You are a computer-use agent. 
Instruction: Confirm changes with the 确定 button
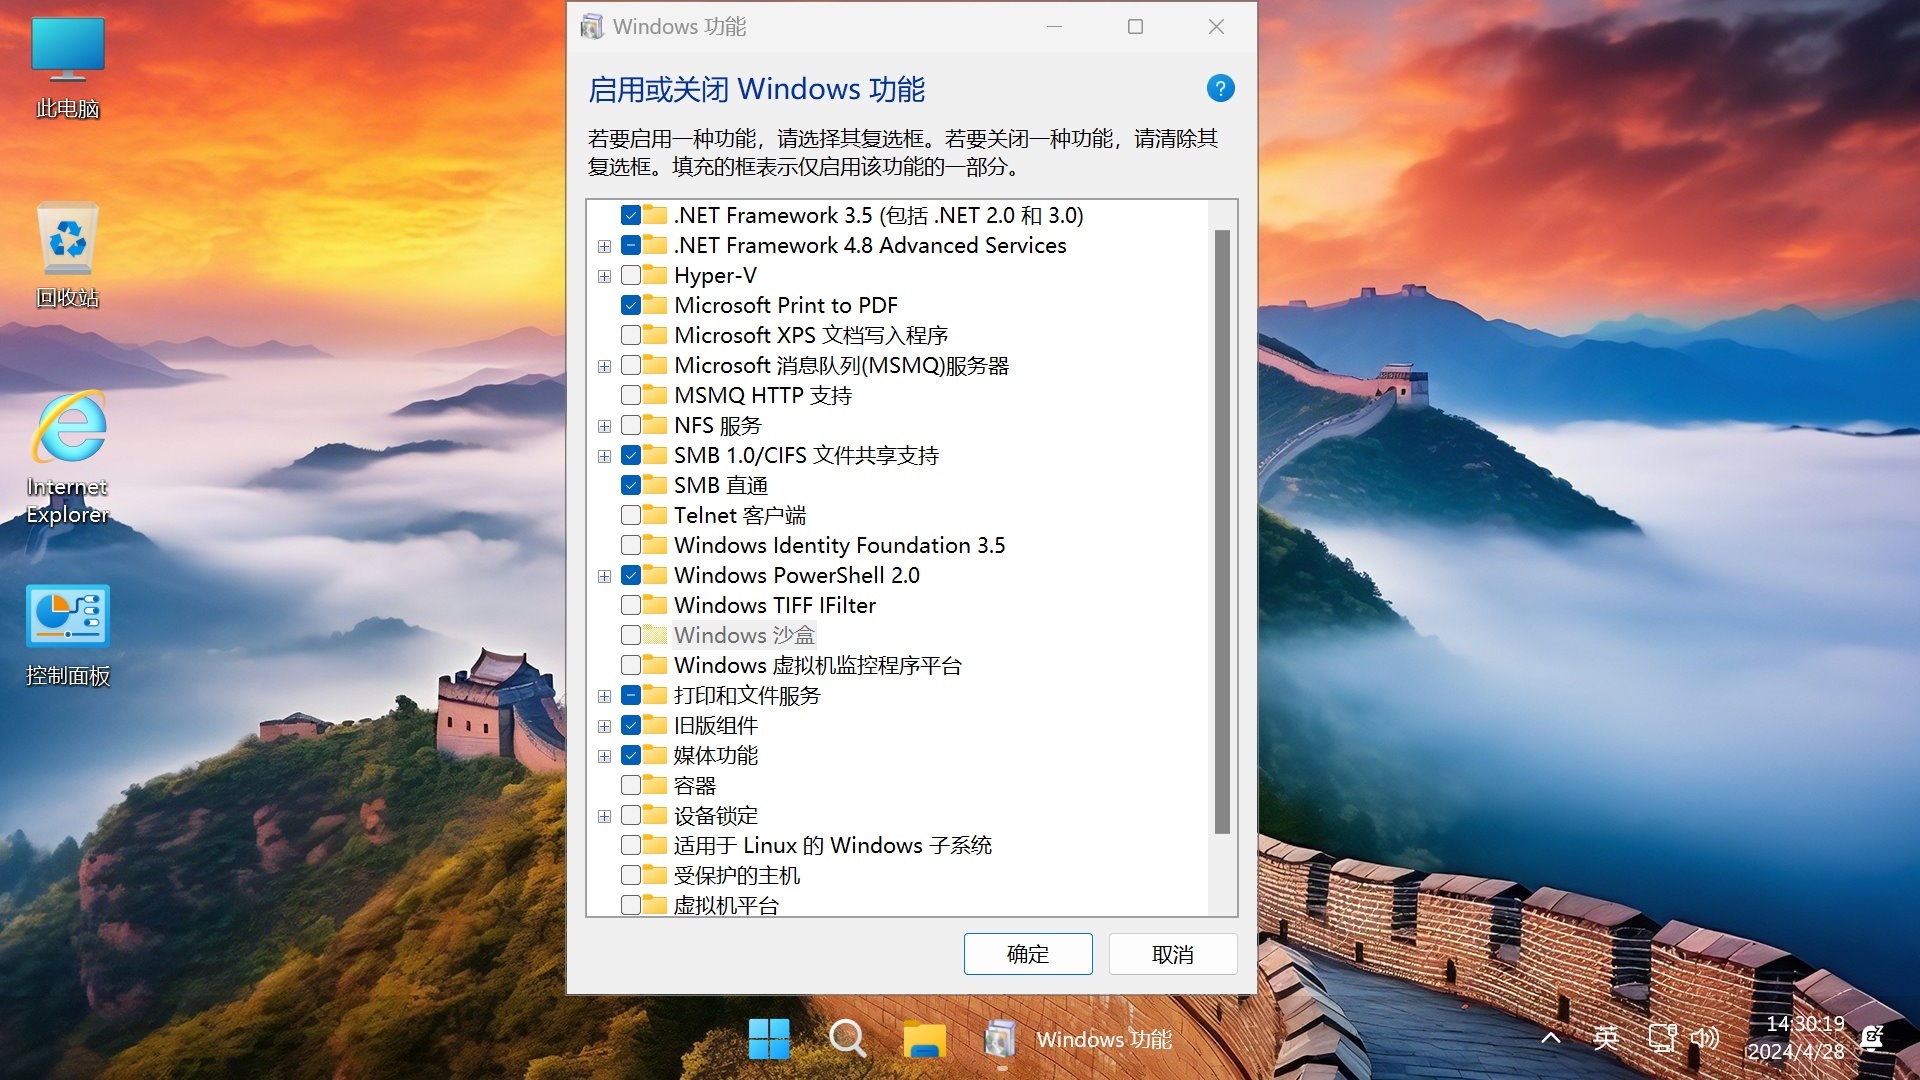(1028, 954)
